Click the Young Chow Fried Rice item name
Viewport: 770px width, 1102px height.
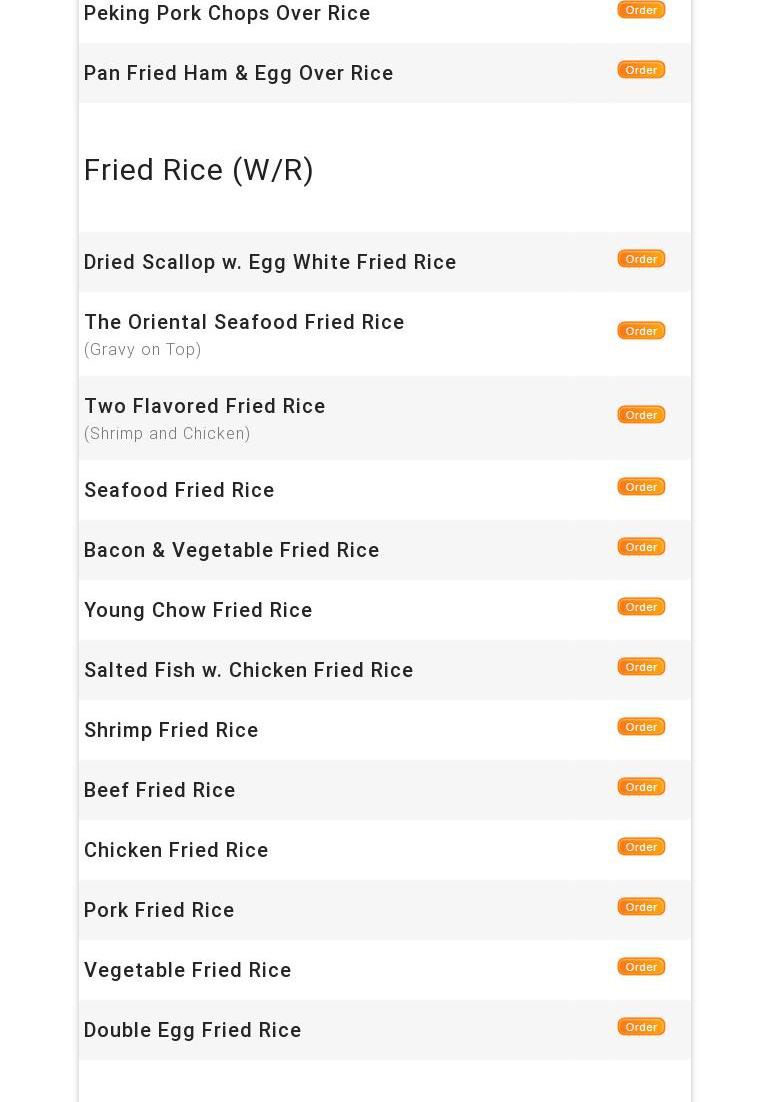pyautogui.click(x=198, y=610)
